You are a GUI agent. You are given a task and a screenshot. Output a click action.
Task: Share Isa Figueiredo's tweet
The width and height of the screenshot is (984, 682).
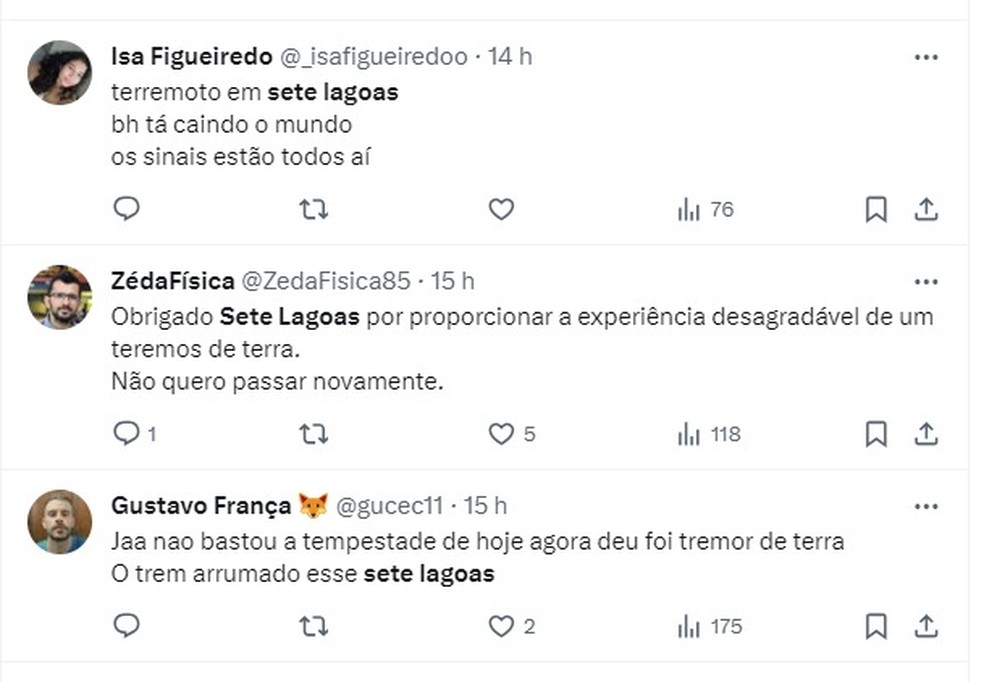(926, 209)
